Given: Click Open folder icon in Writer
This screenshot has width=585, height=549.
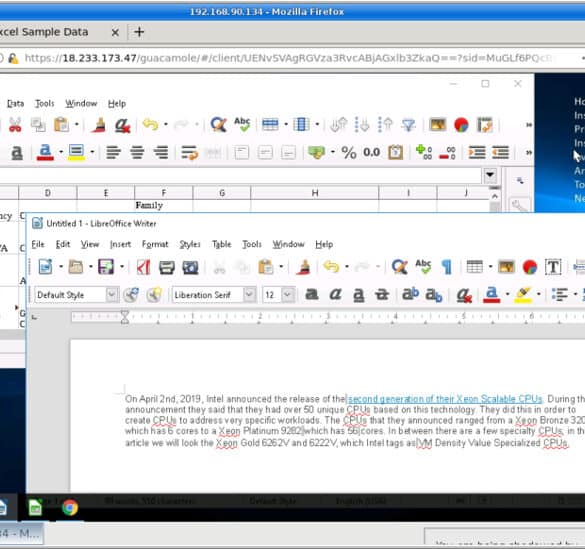Looking at the screenshot, I should tap(76, 267).
